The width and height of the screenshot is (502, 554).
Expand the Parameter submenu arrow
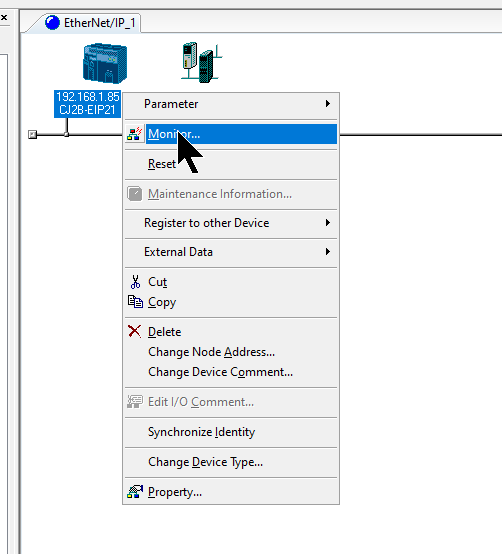pos(328,104)
